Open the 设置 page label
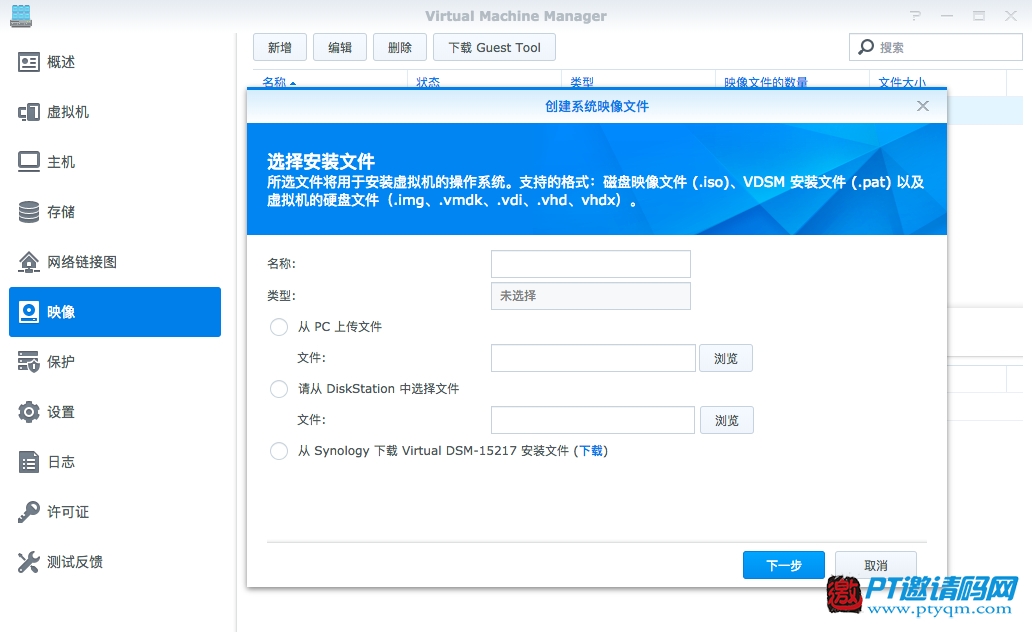The height and width of the screenshot is (632, 1032). click(x=61, y=412)
